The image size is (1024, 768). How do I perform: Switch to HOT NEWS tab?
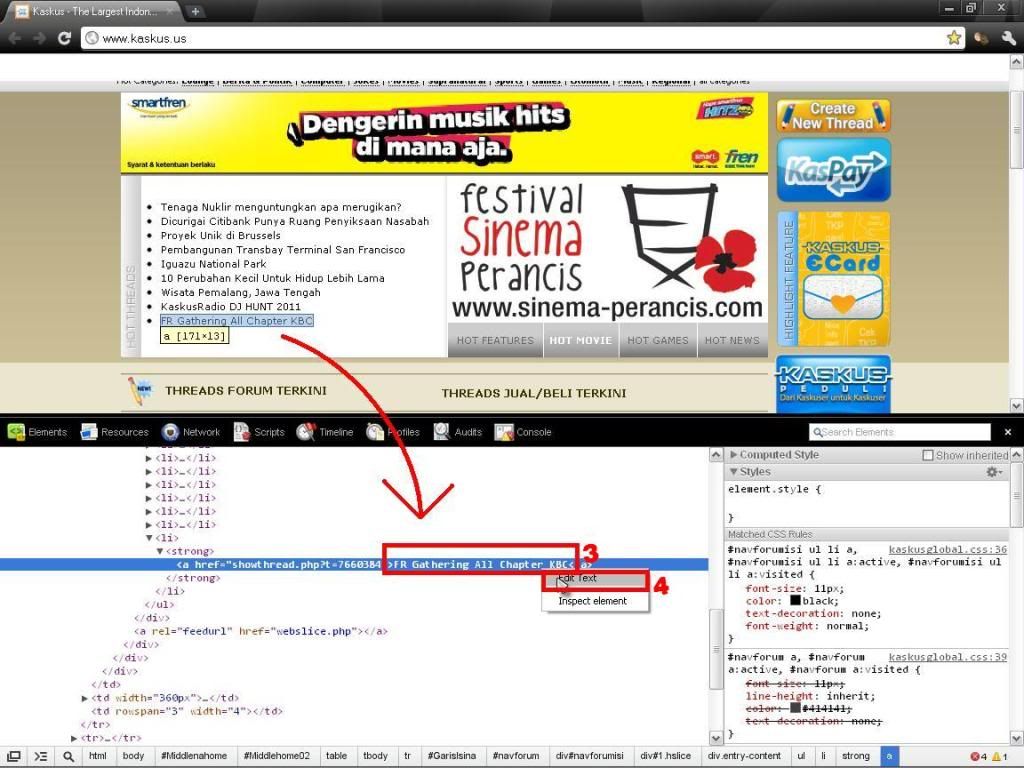[732, 340]
